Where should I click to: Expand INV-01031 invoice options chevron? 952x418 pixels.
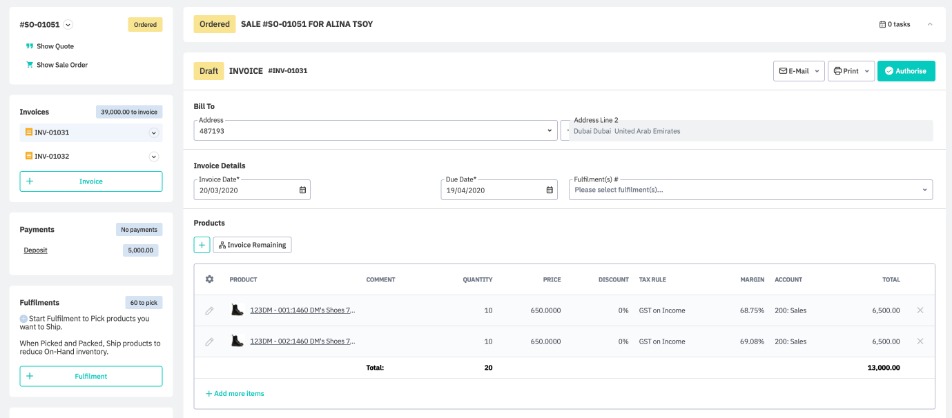[x=153, y=132]
